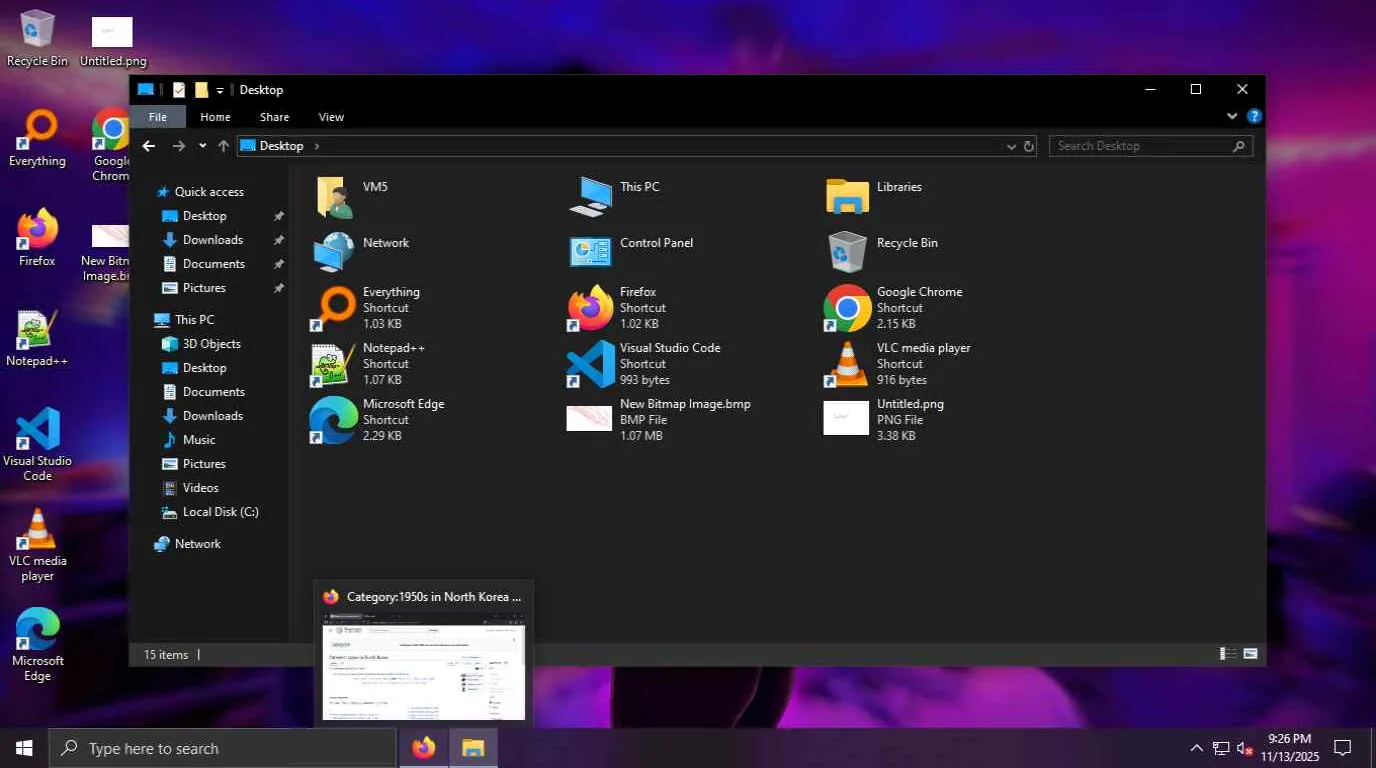Open the File menu

158,117
